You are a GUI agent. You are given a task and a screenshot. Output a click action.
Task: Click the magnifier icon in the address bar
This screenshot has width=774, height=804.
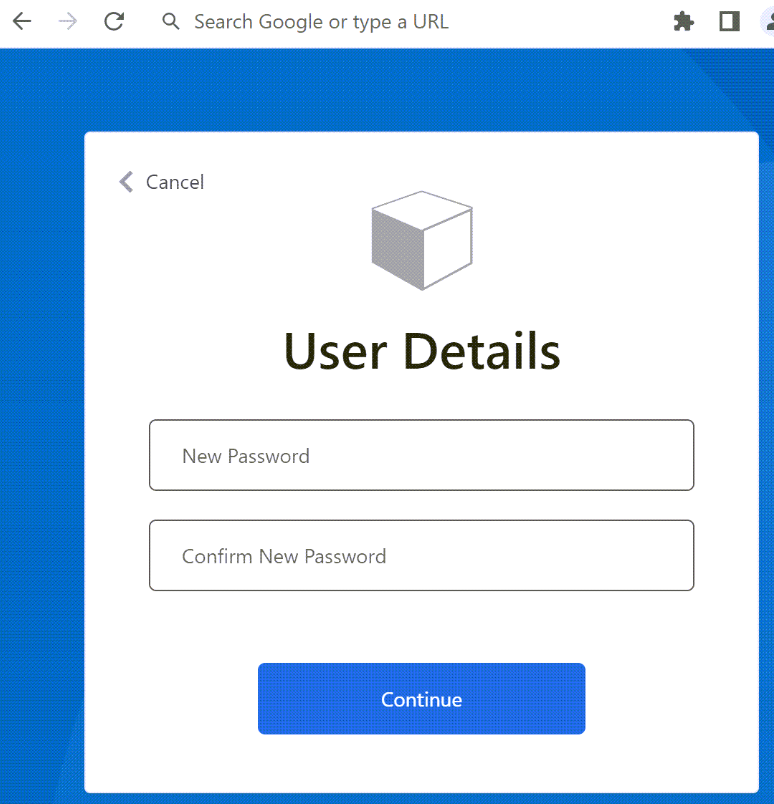pyautogui.click(x=170, y=20)
